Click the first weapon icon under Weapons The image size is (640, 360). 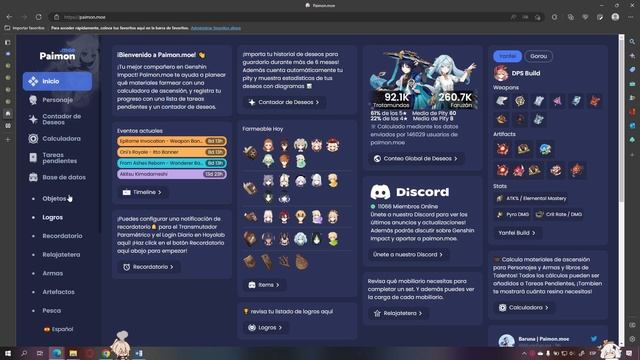click(501, 101)
